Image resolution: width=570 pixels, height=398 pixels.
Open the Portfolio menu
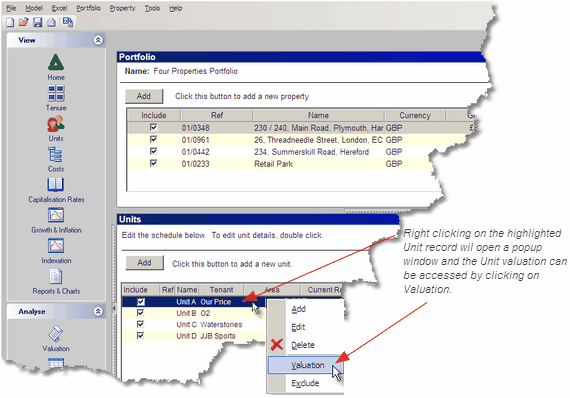[88, 8]
